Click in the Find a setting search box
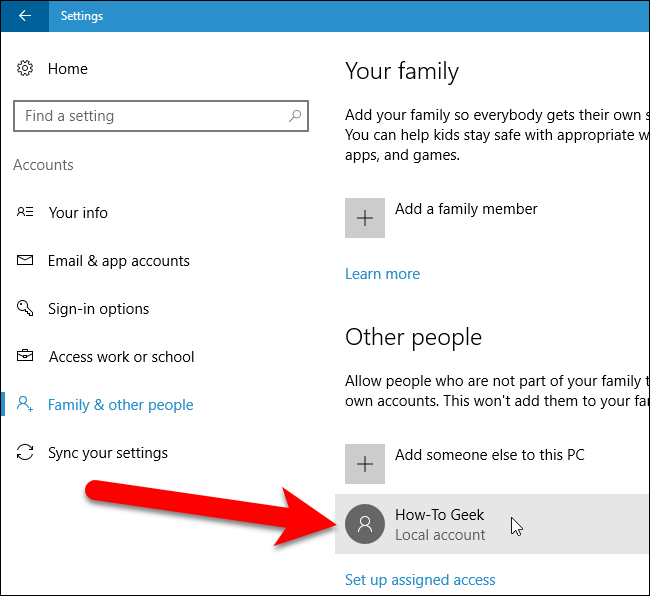650x596 pixels. click(150, 116)
